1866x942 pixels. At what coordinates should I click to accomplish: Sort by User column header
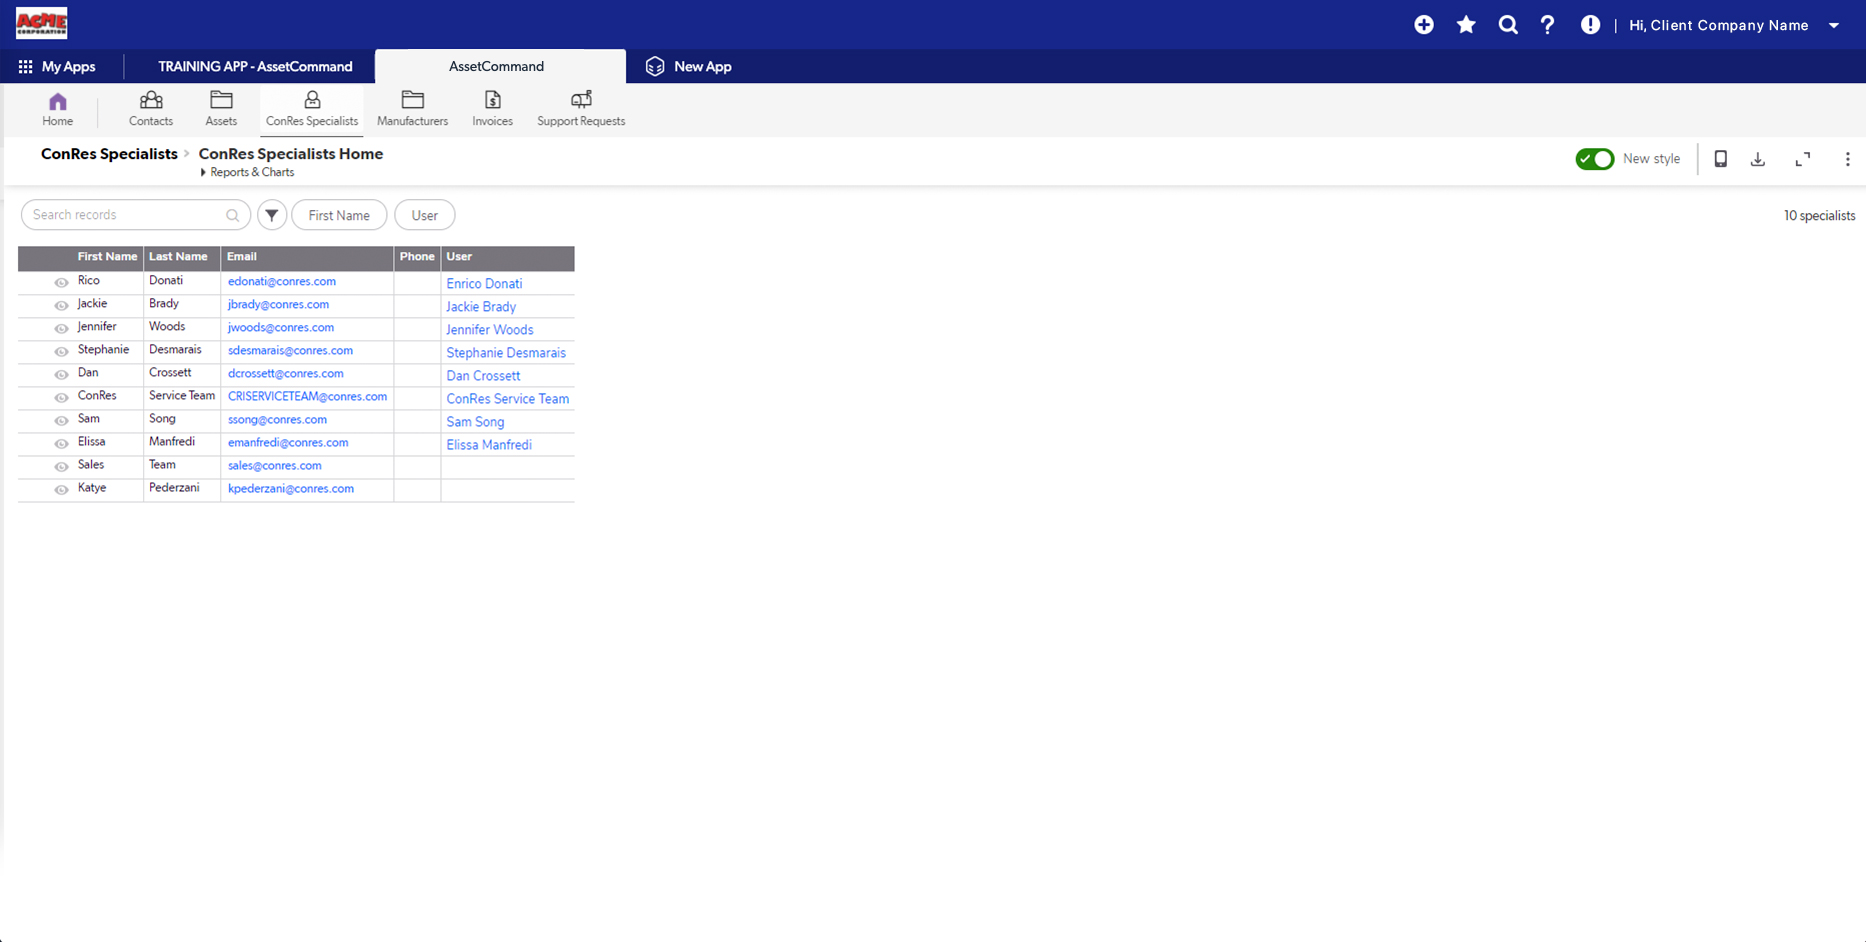tap(459, 257)
